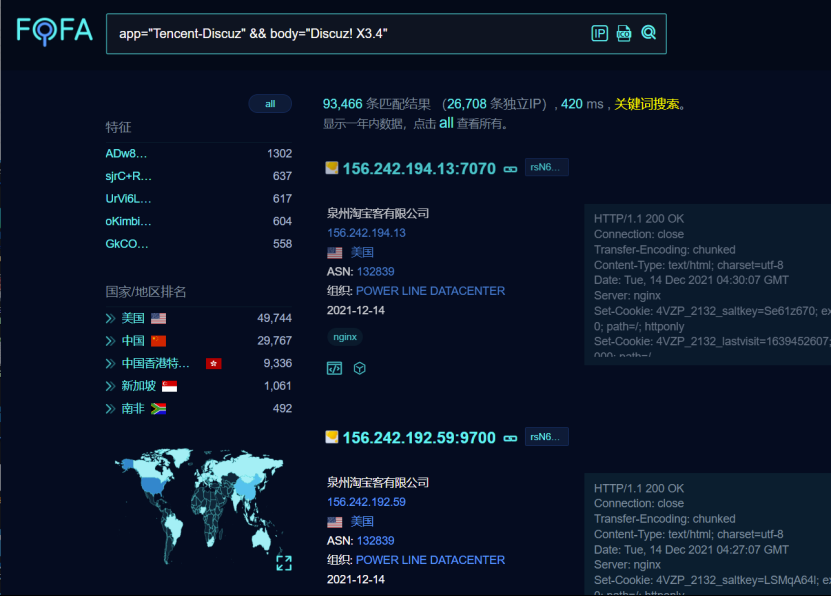
Task: Click the 国家/地区排名 section heading
Action: click(146, 292)
